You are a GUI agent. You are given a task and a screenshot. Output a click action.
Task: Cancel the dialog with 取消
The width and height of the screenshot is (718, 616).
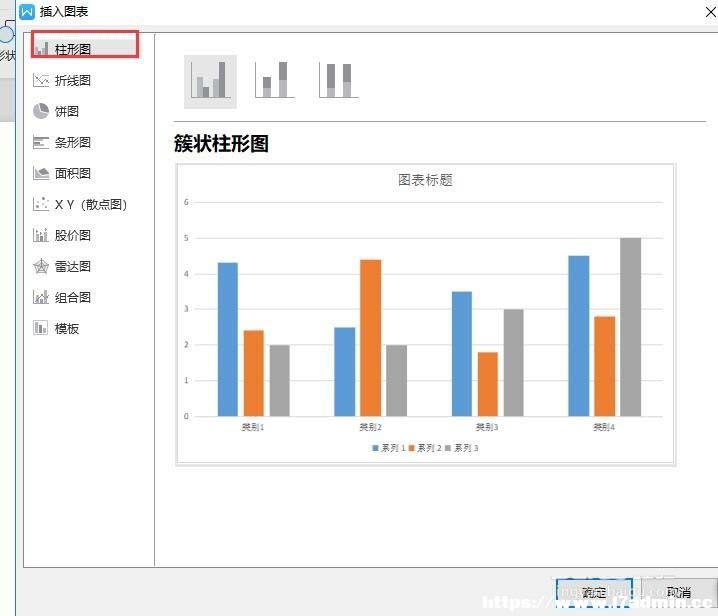coord(678,592)
